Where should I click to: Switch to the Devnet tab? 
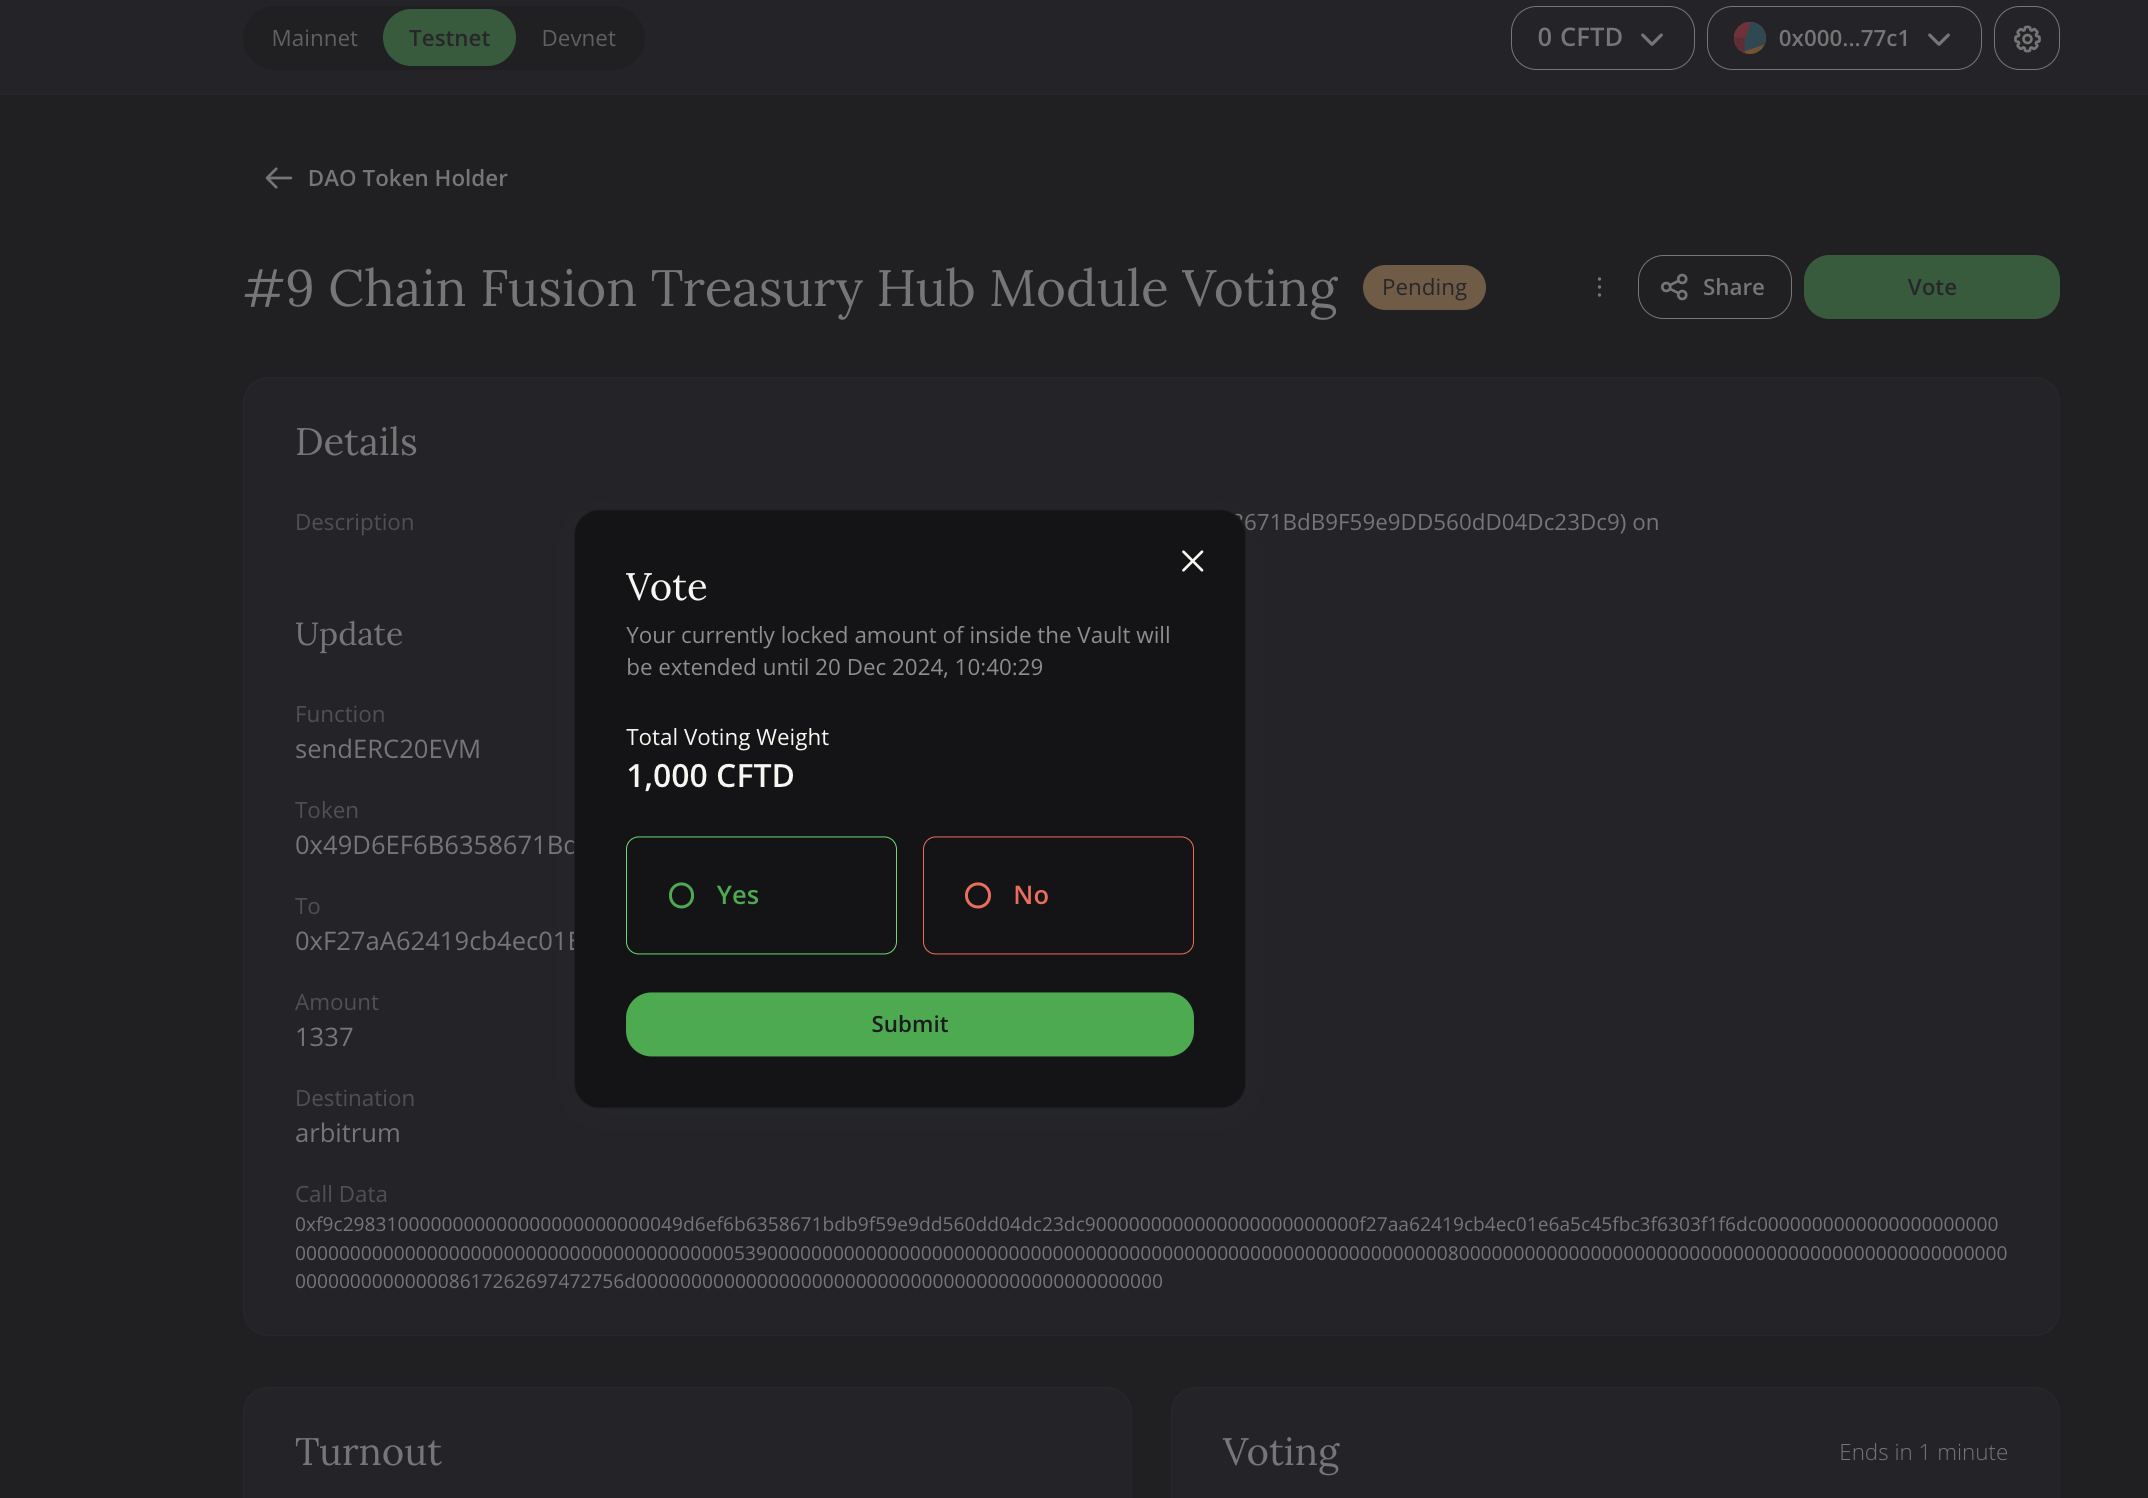(578, 37)
